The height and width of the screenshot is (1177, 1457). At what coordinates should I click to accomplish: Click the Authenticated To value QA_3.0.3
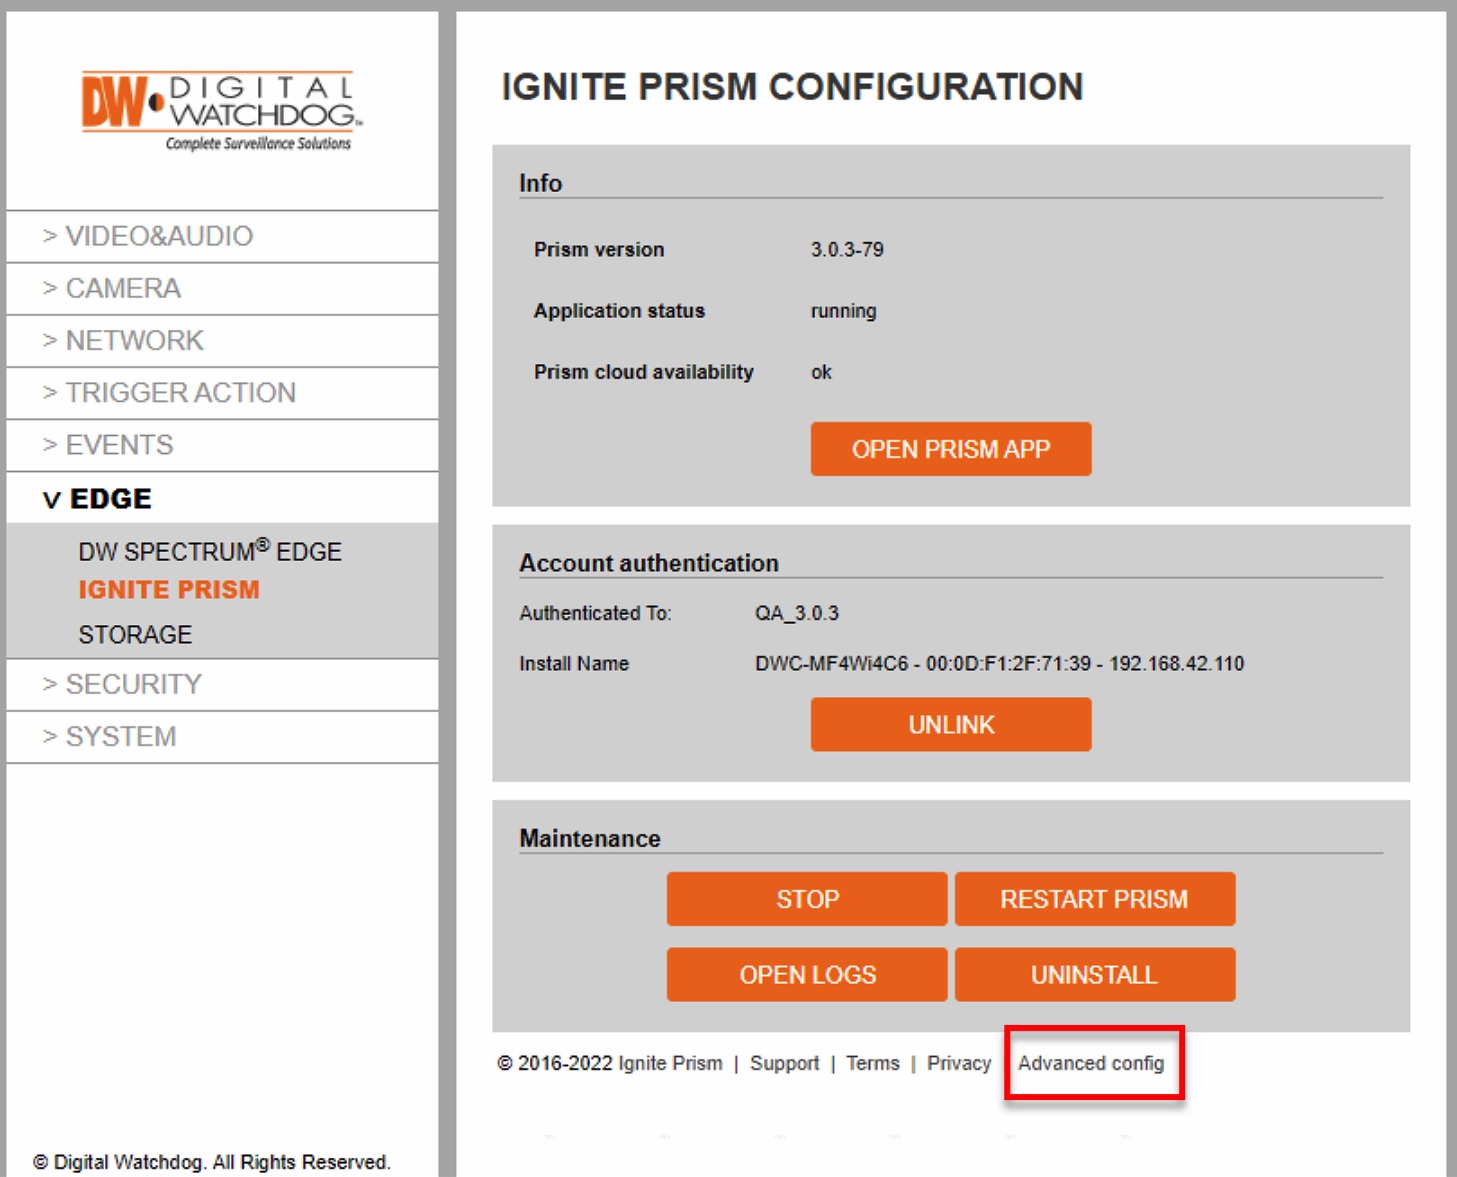(x=797, y=613)
